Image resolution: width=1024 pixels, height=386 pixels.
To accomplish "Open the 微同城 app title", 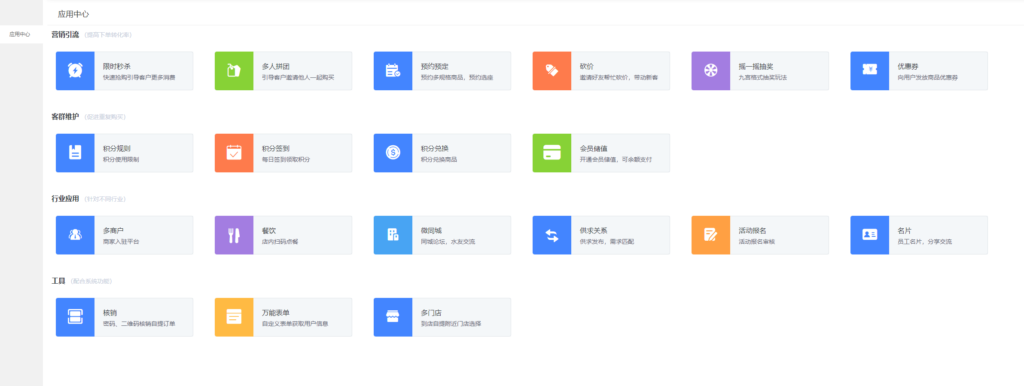I will [431, 231].
